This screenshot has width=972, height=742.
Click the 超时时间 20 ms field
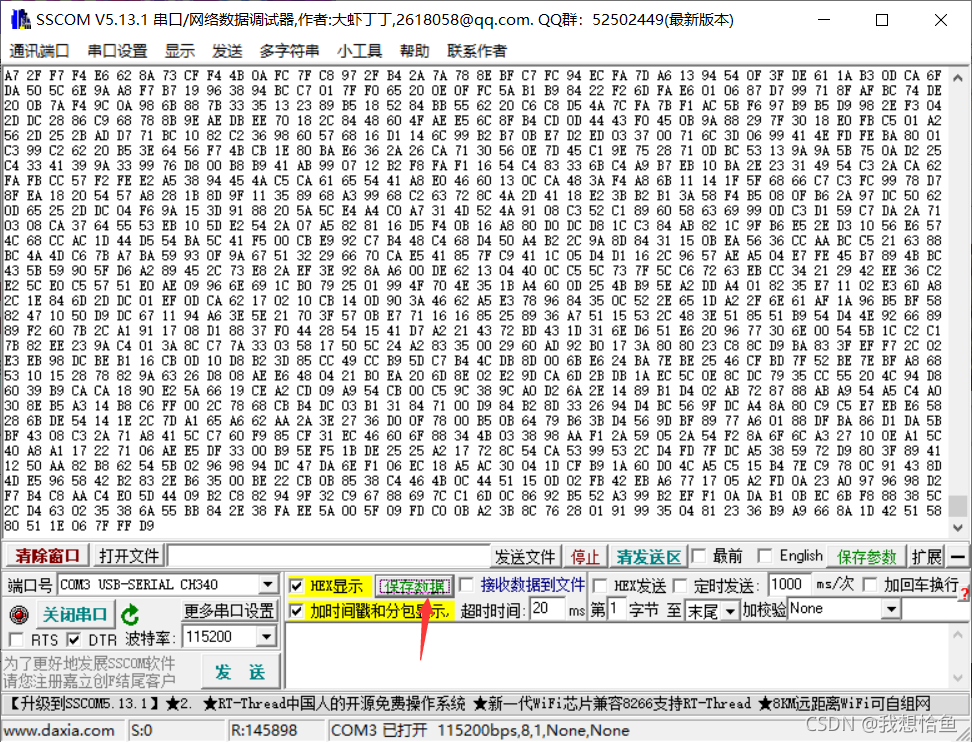(547, 609)
